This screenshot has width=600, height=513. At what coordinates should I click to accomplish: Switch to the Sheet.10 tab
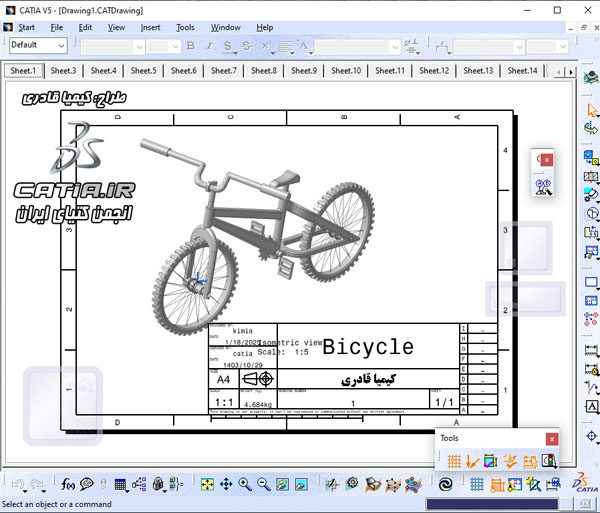point(346,71)
